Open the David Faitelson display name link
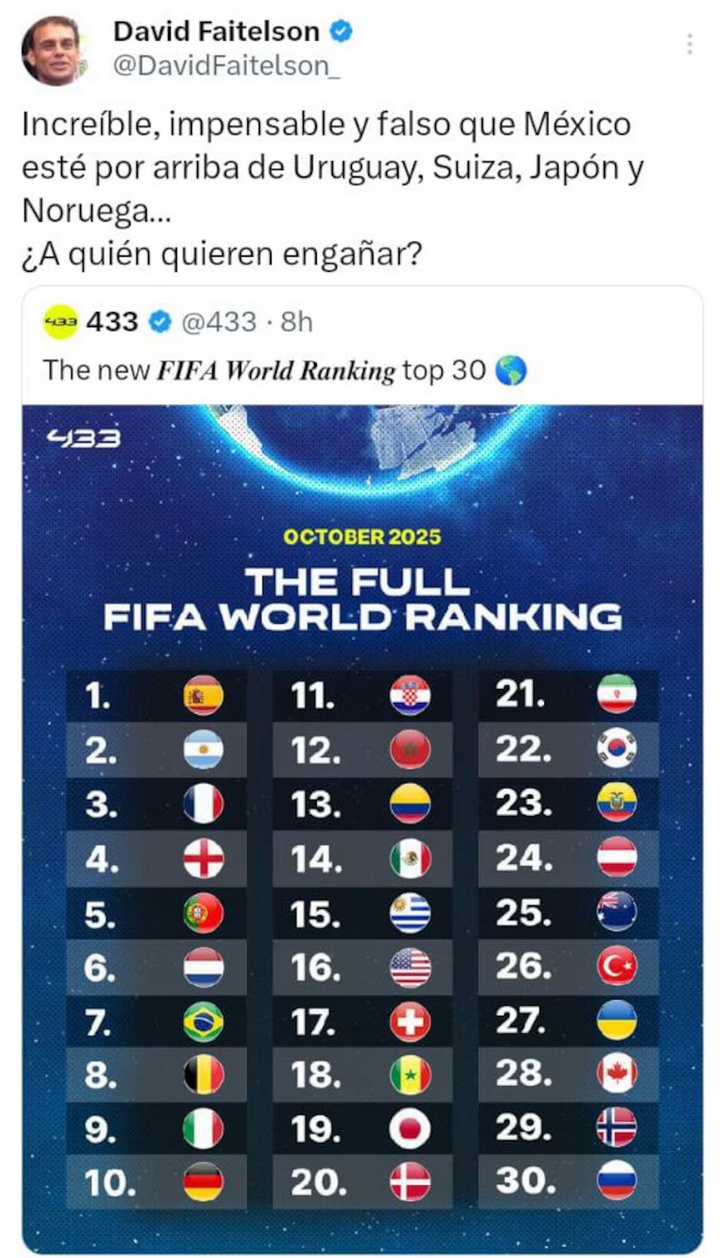 pos(216,32)
